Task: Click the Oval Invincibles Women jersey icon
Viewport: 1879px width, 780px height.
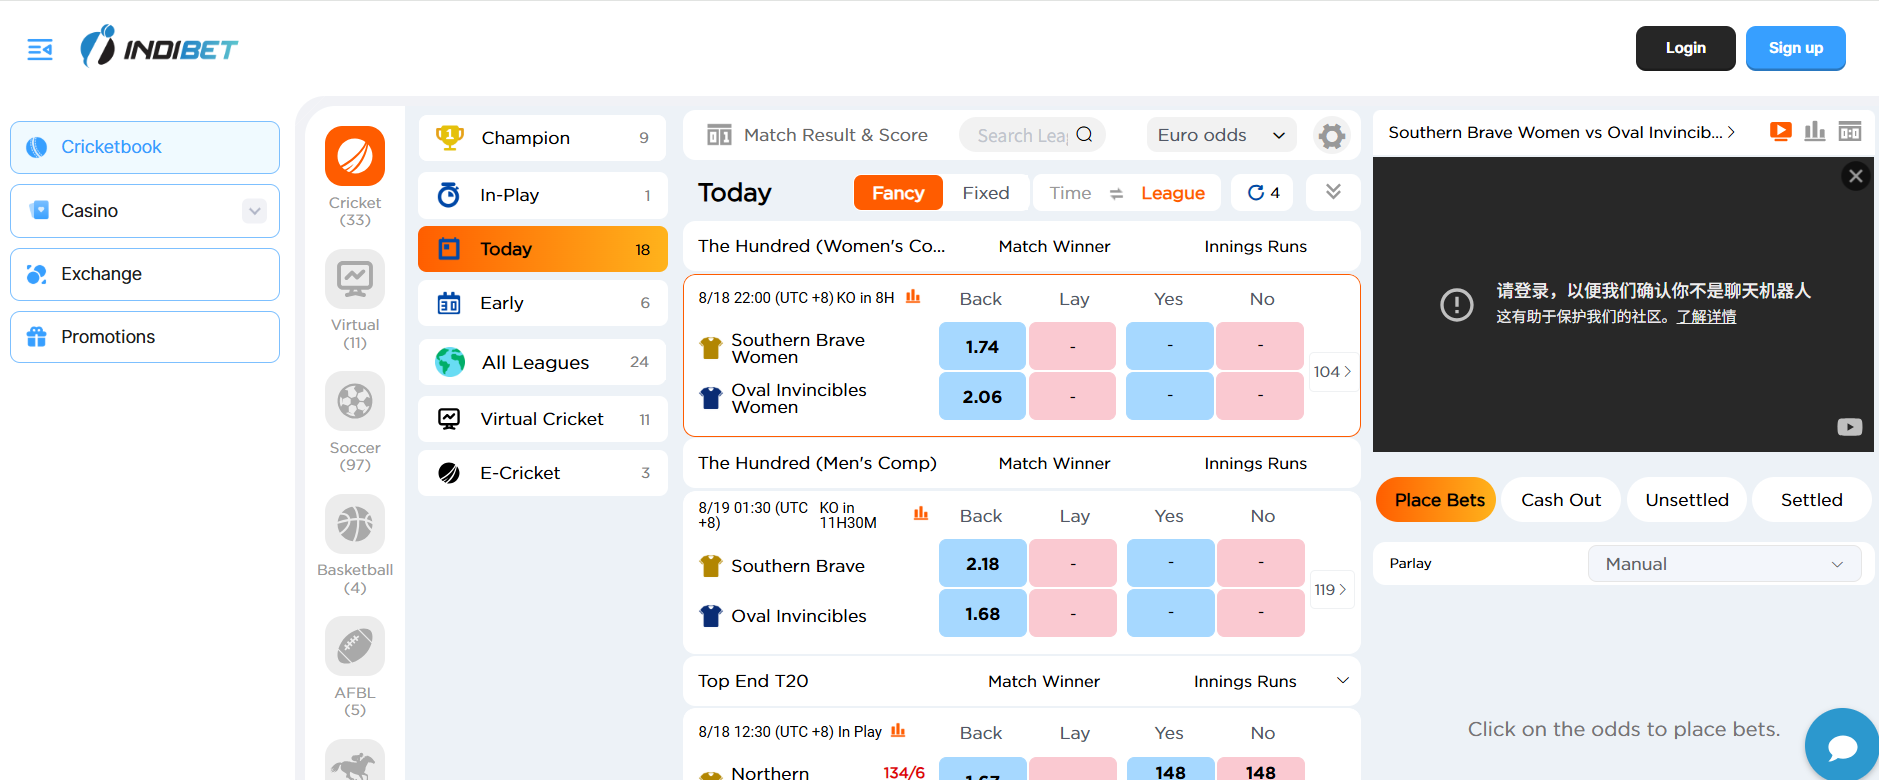Action: [711, 398]
